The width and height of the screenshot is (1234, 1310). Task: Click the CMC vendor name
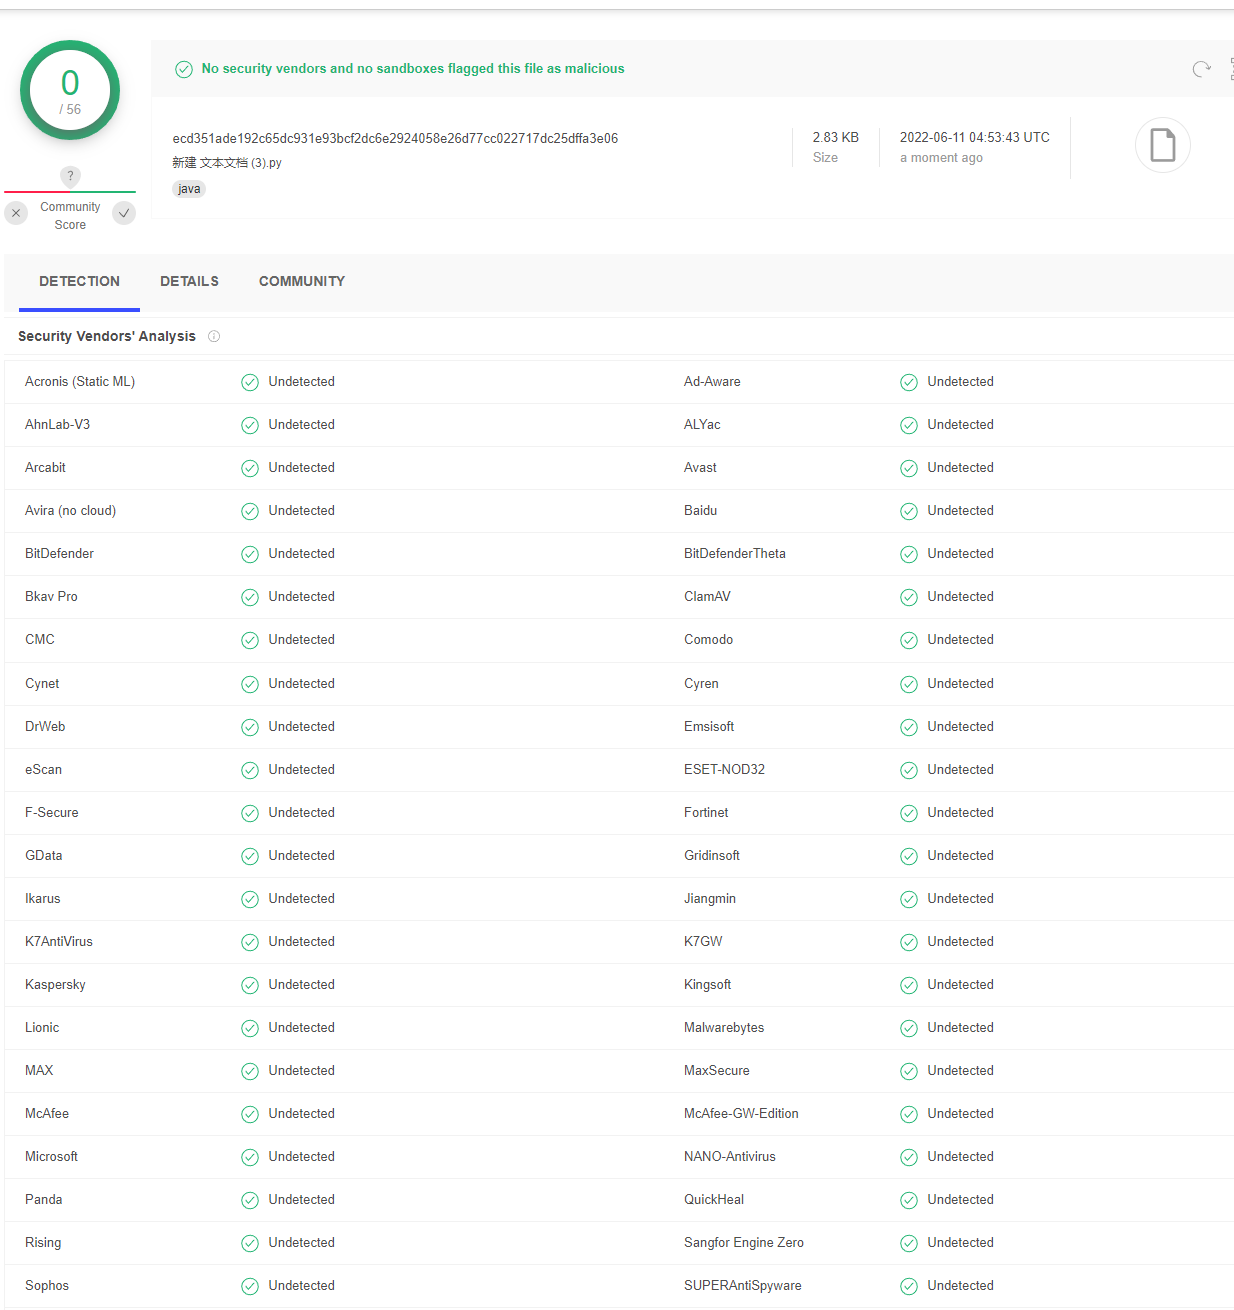(40, 639)
